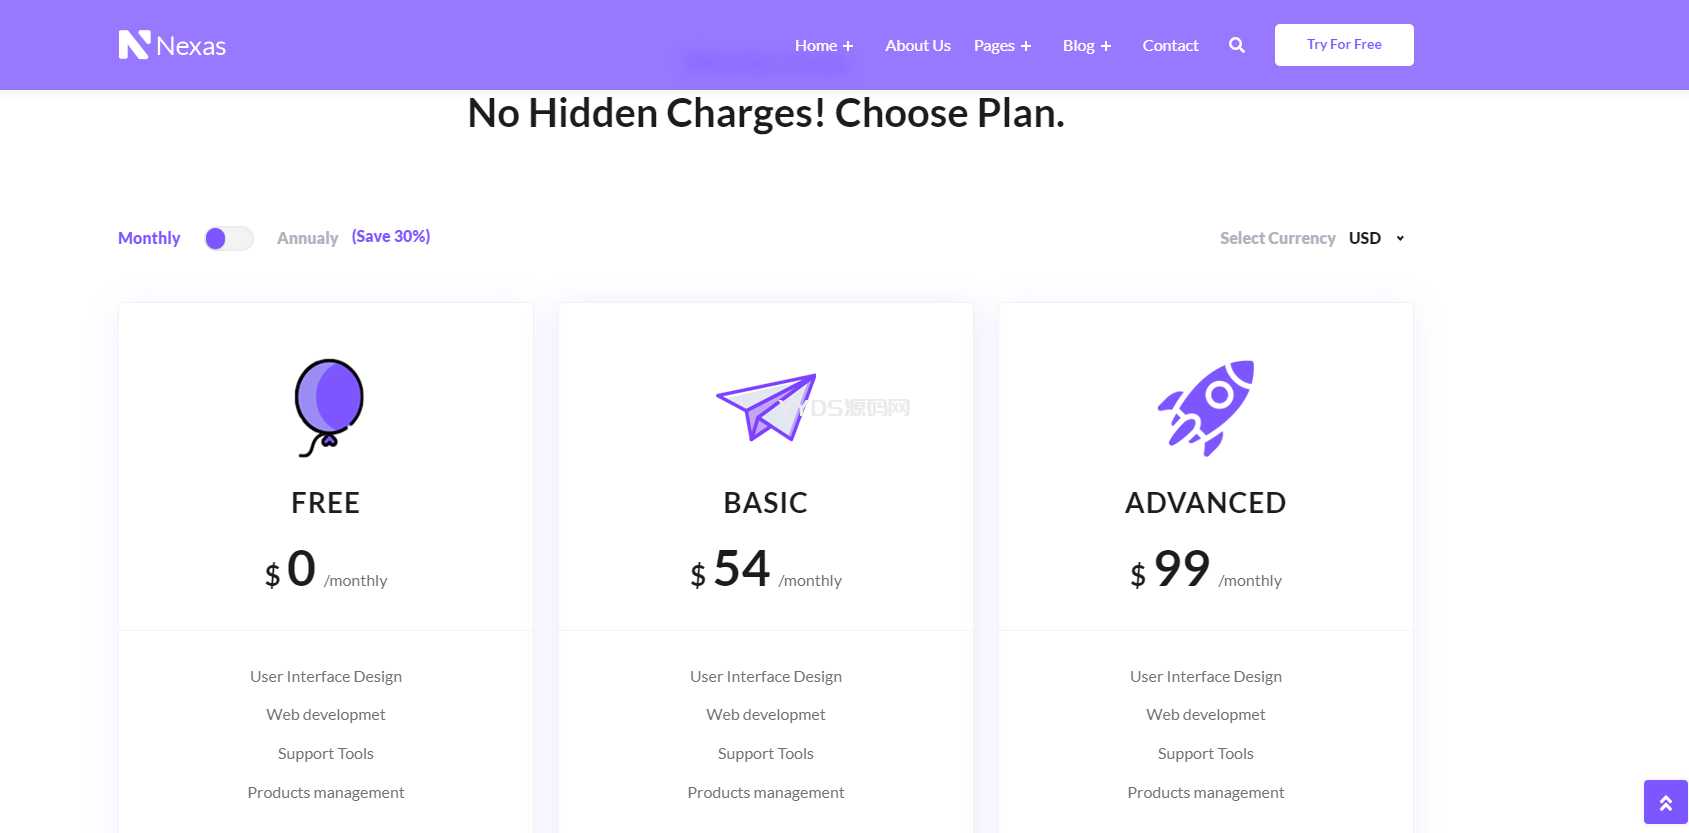This screenshot has width=1689, height=833.
Task: Open the Contact menu item
Action: coord(1170,46)
